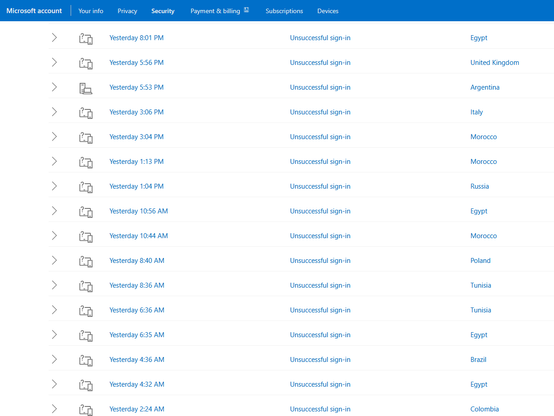
Task: Click the Argentina location
Action: pos(485,87)
